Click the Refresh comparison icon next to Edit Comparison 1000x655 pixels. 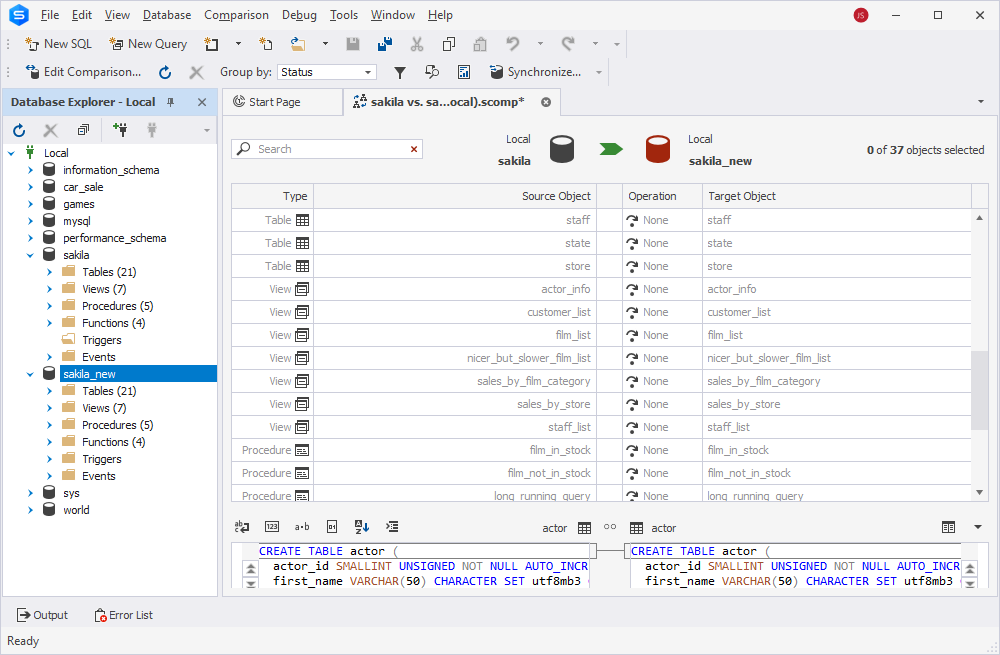165,72
